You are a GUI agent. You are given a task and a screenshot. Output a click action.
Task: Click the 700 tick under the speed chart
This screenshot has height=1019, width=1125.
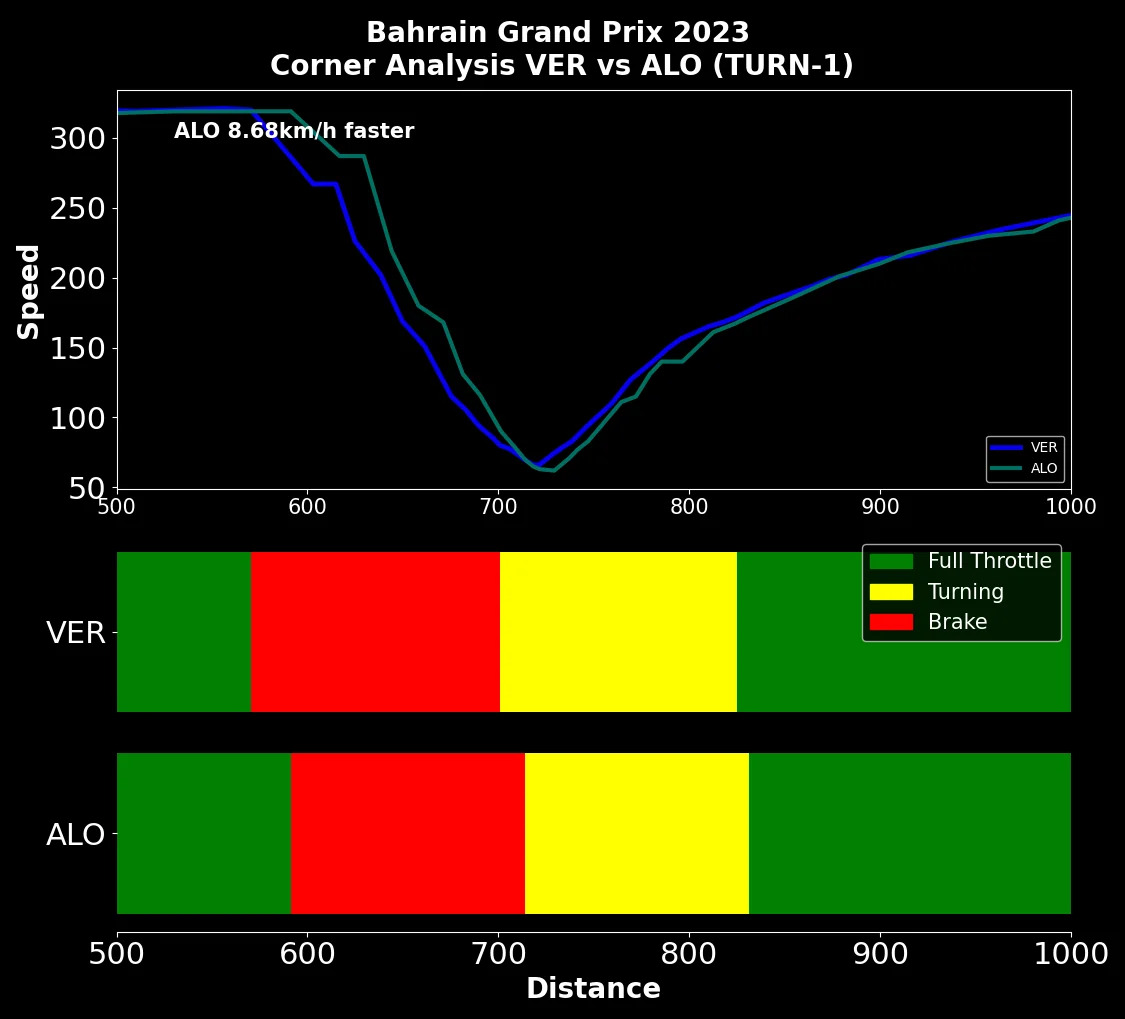point(498,507)
